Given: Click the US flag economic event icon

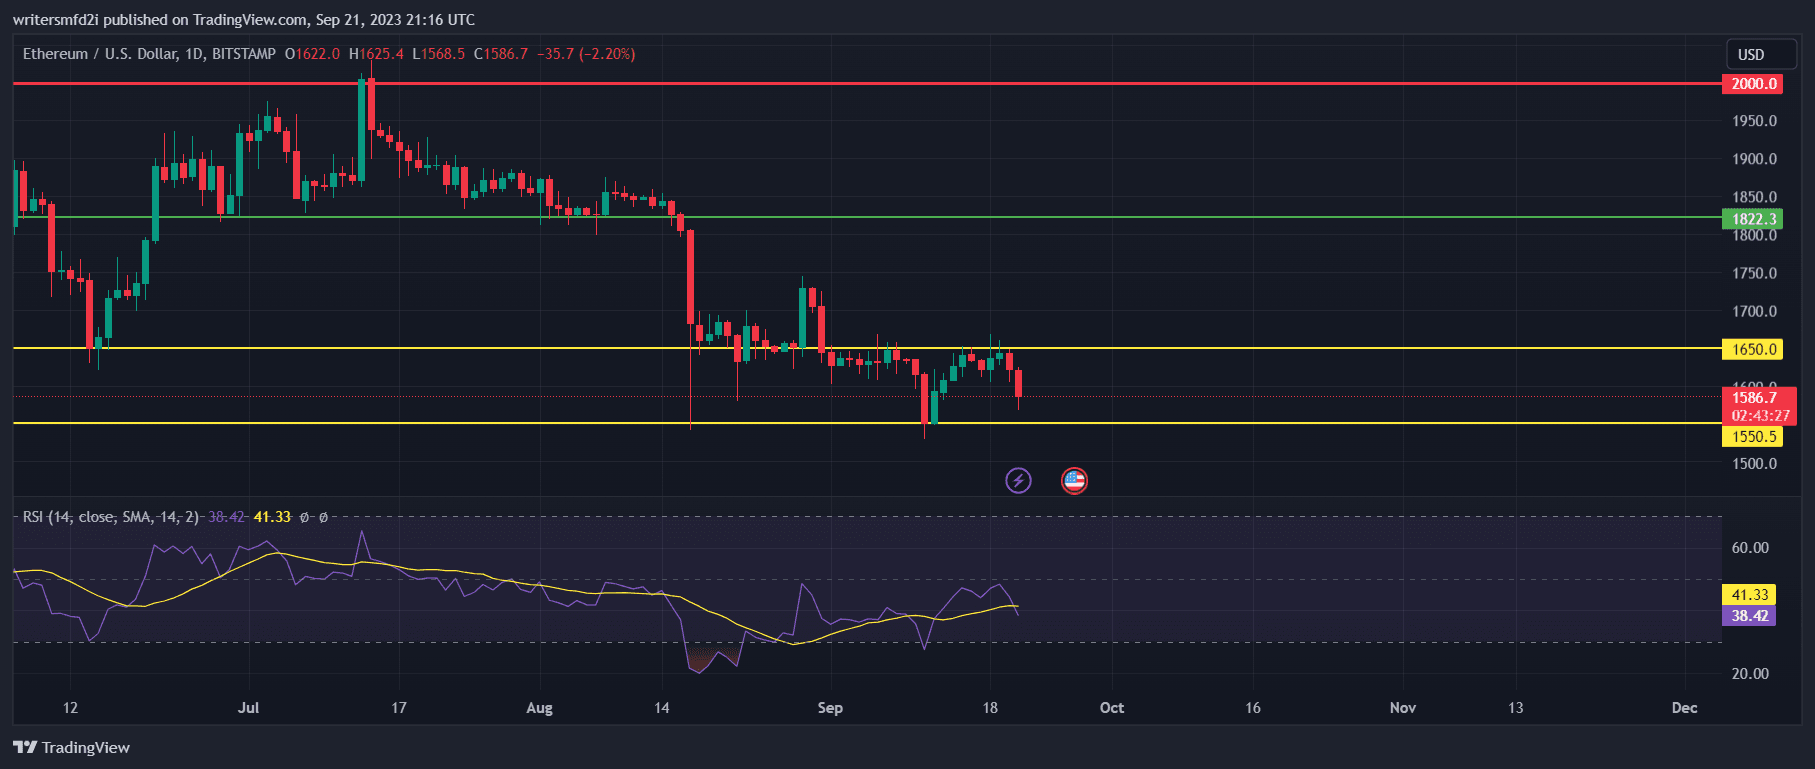Looking at the screenshot, I should 1074,481.
